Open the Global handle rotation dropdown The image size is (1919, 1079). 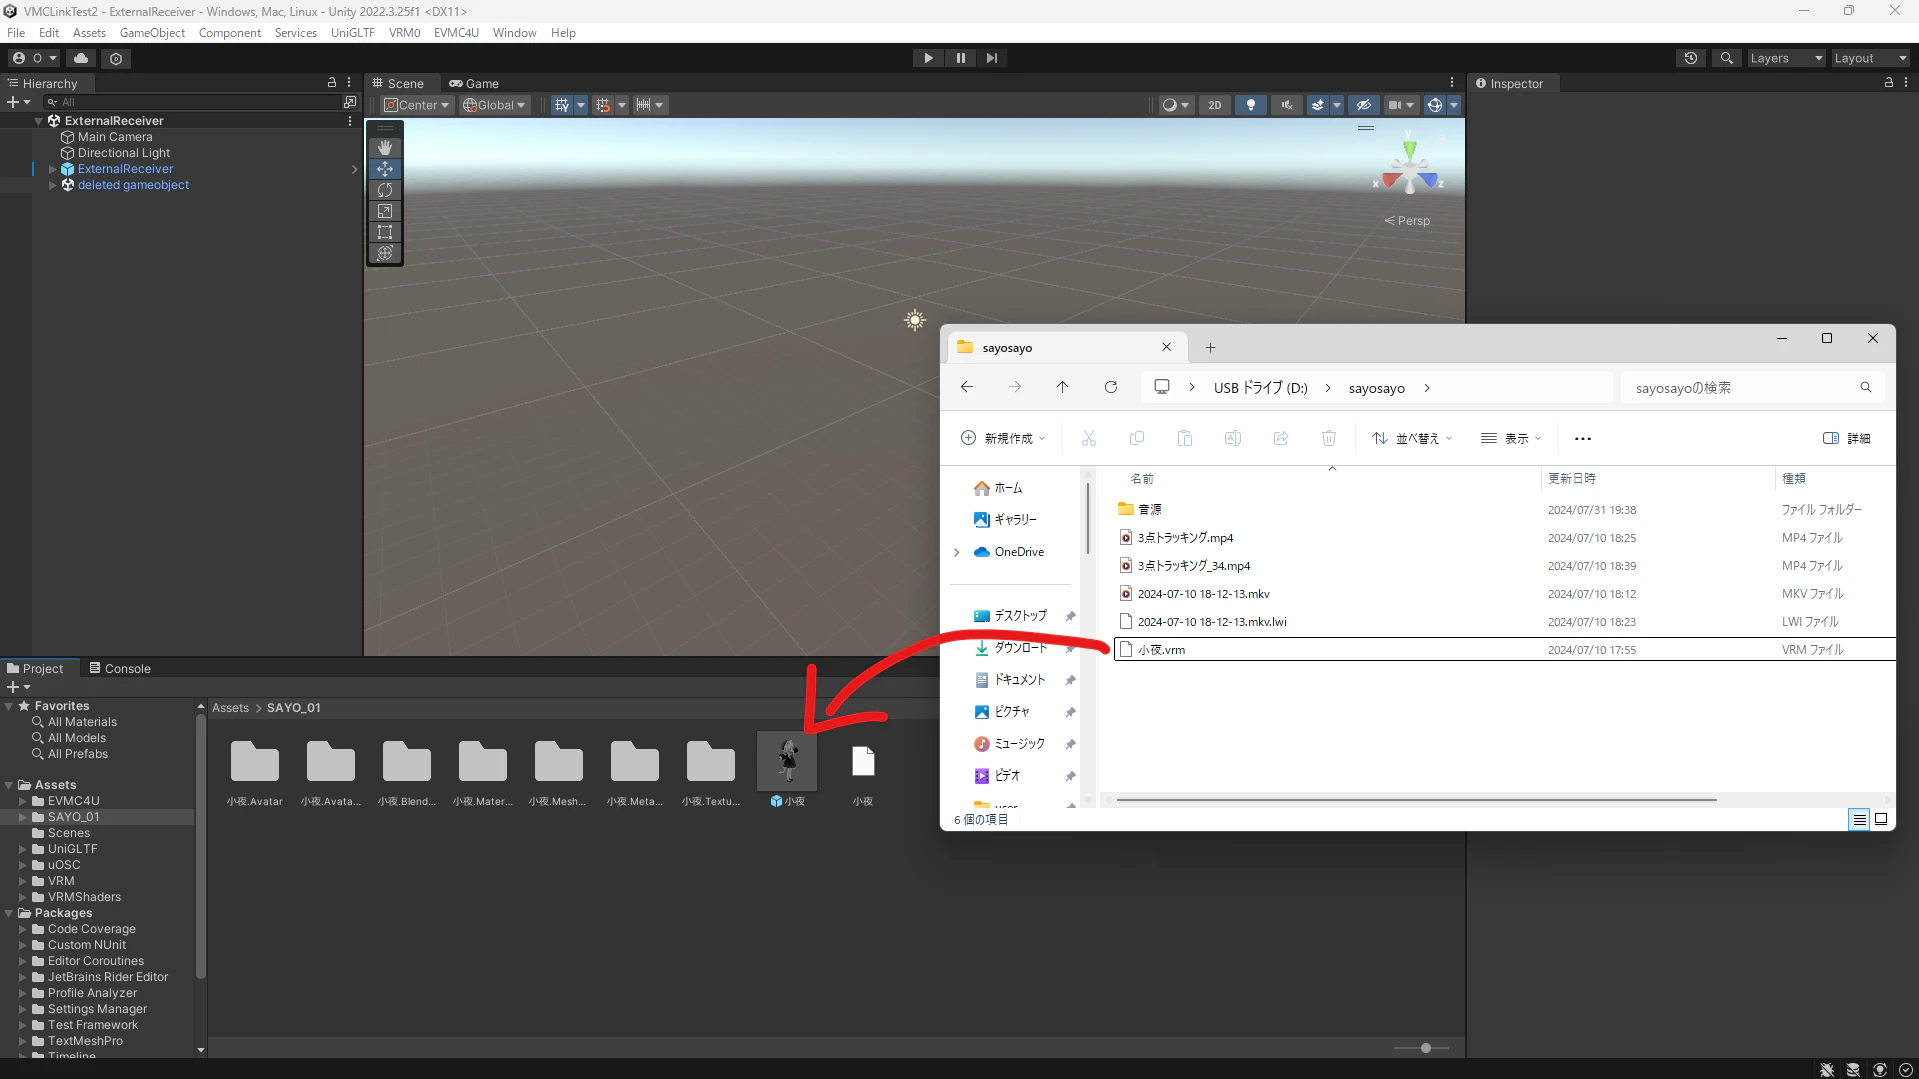point(494,105)
